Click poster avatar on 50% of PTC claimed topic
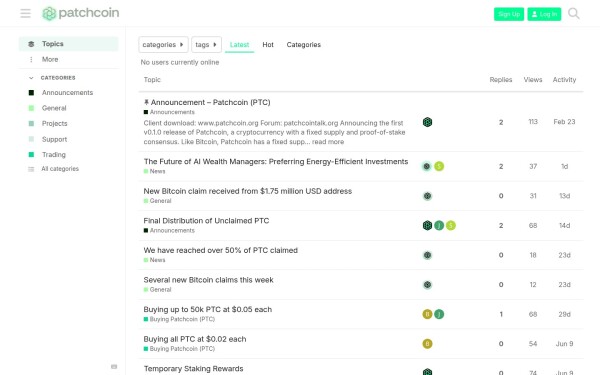The height and width of the screenshot is (375, 600). click(x=427, y=255)
